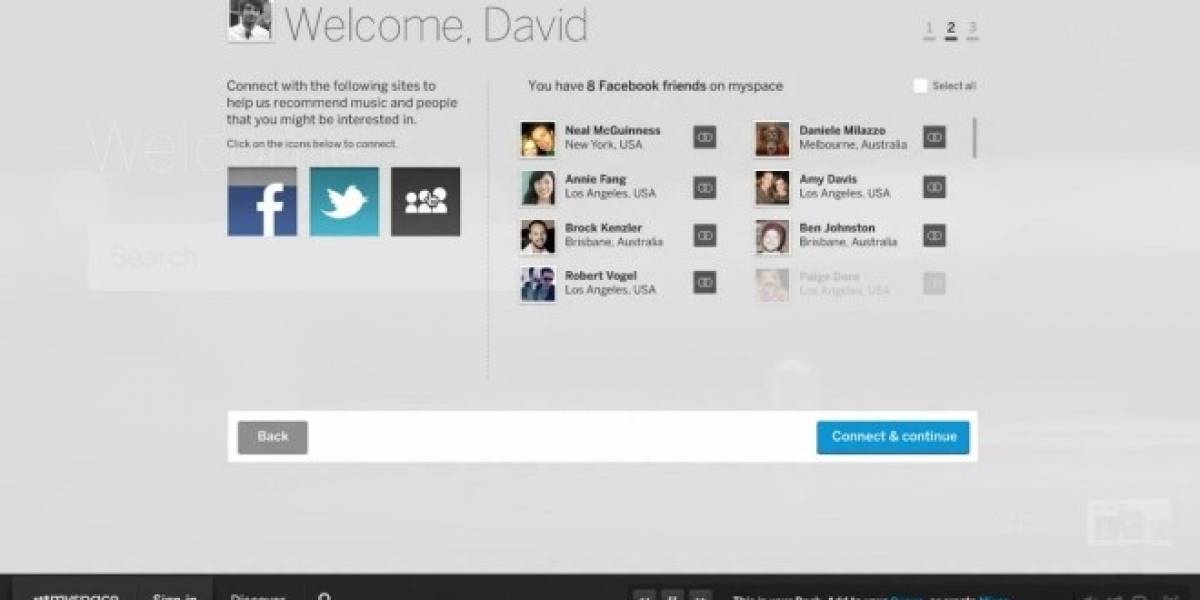The width and height of the screenshot is (1200, 600).
Task: Select the name Brock Kenzler
Action: tap(603, 228)
